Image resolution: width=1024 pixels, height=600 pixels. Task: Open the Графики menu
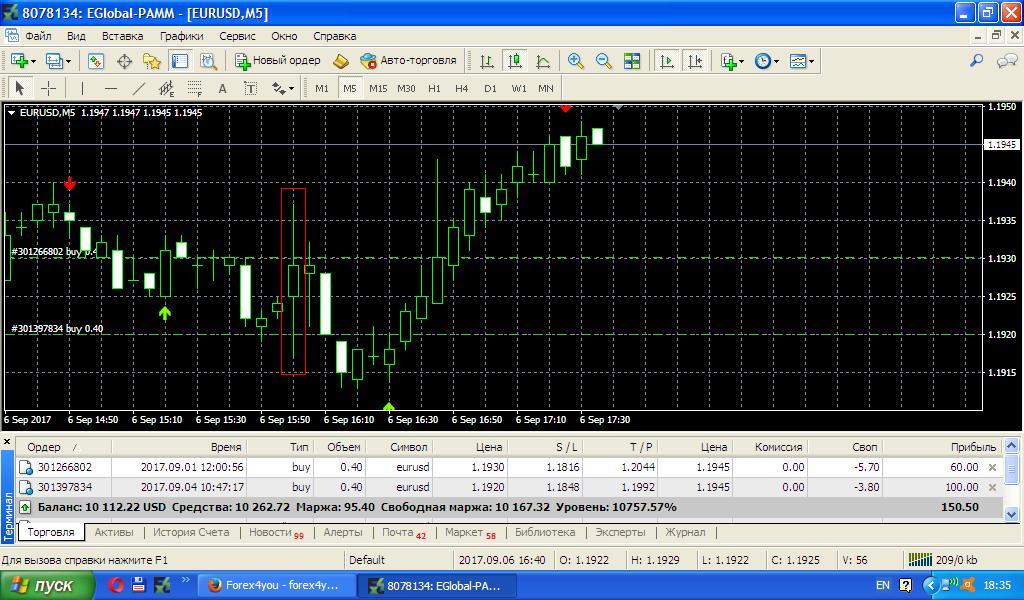[181, 36]
